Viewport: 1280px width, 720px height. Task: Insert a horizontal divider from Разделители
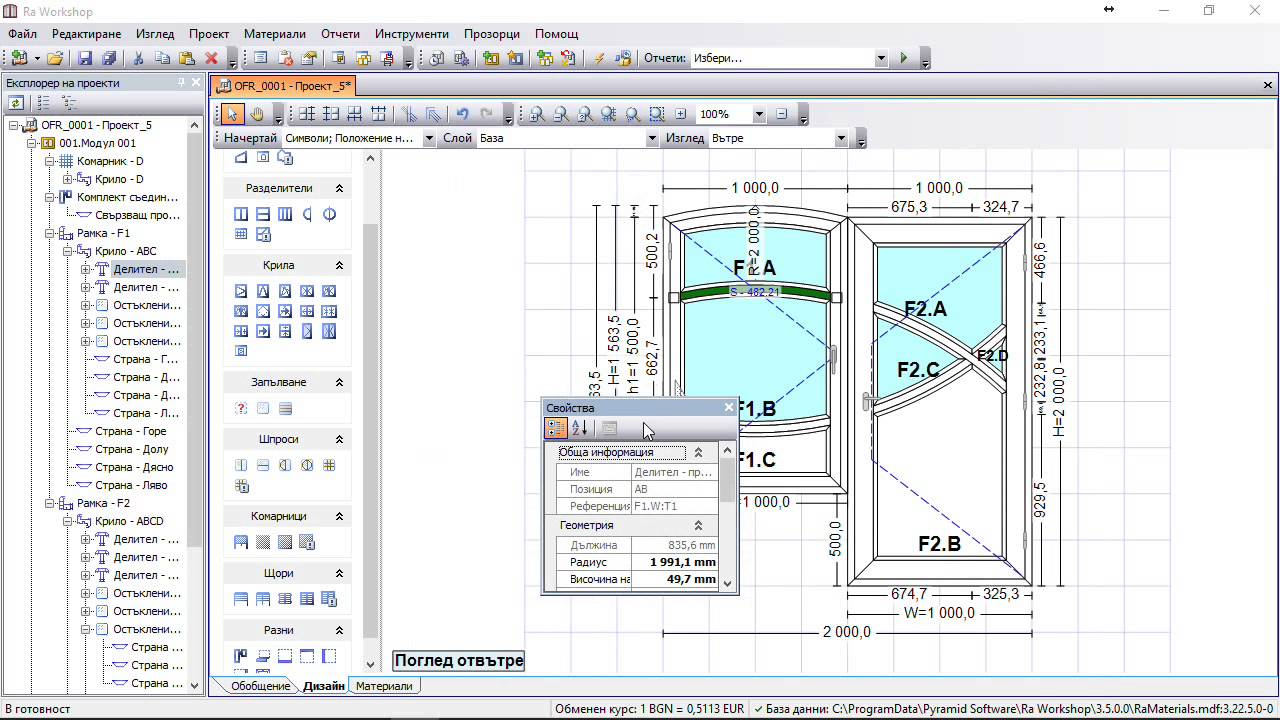point(263,214)
